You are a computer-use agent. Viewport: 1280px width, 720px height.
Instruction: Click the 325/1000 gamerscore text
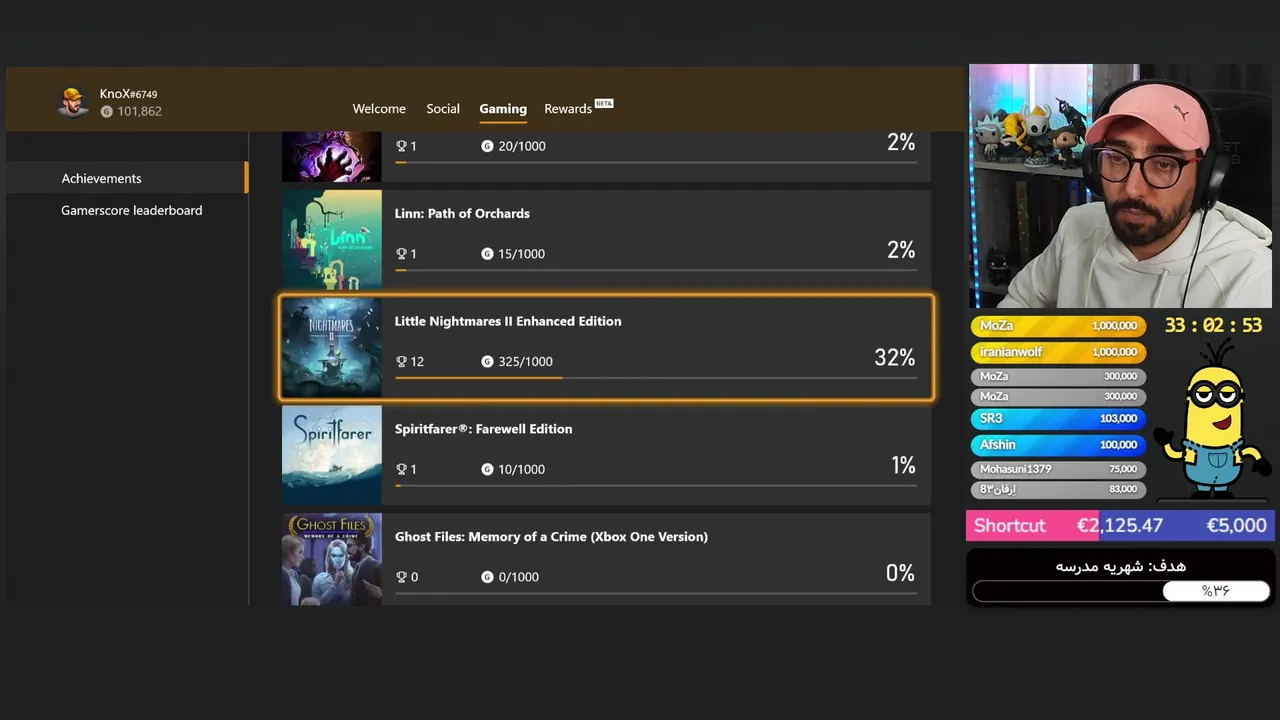[x=525, y=362]
